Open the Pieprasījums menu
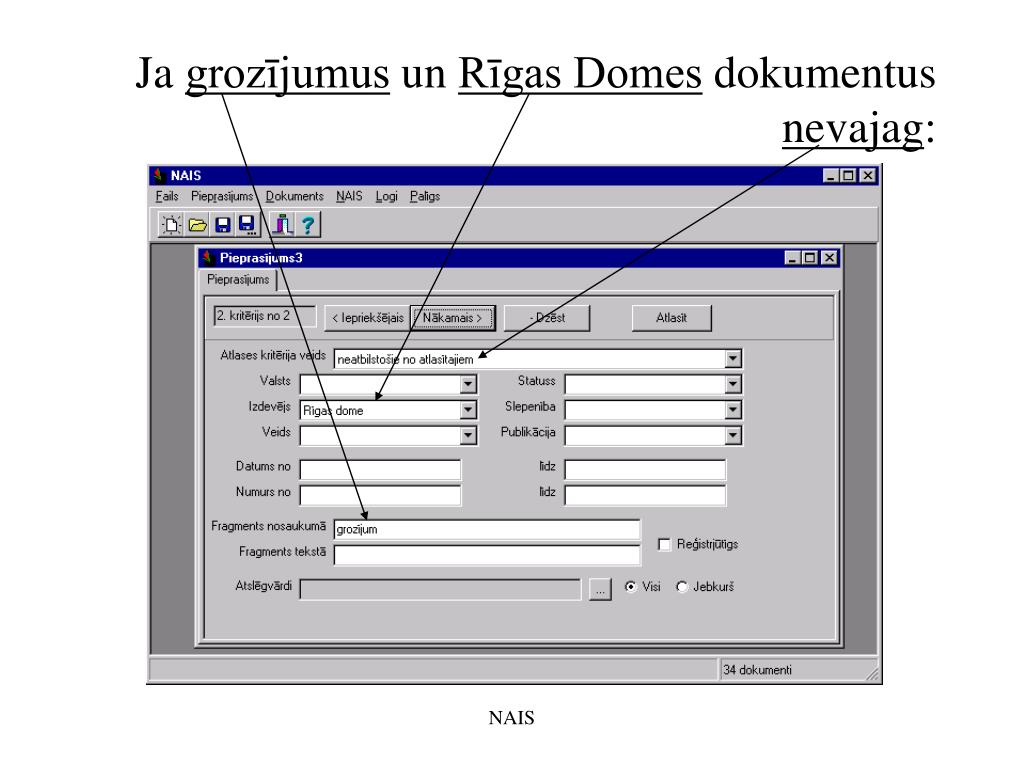Screen dimensions: 1024x768 point(221,196)
